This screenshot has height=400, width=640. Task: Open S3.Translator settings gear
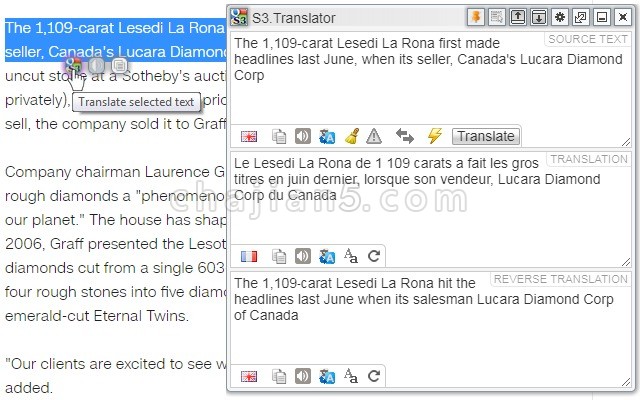click(x=560, y=18)
